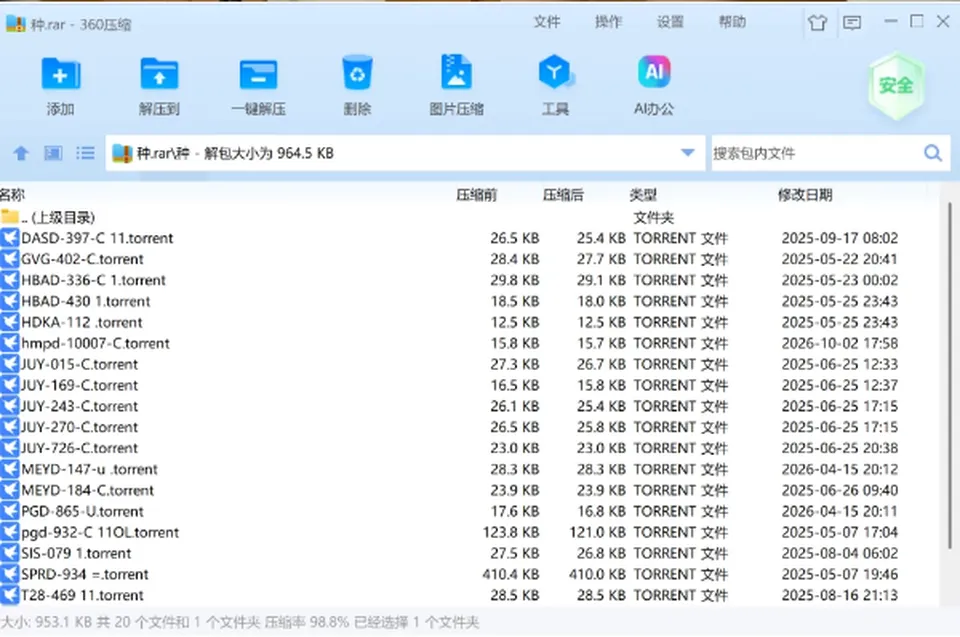Screen dimensions: 960x637
Task: Select the file PGD-865-U.torrent
Action: (82, 511)
